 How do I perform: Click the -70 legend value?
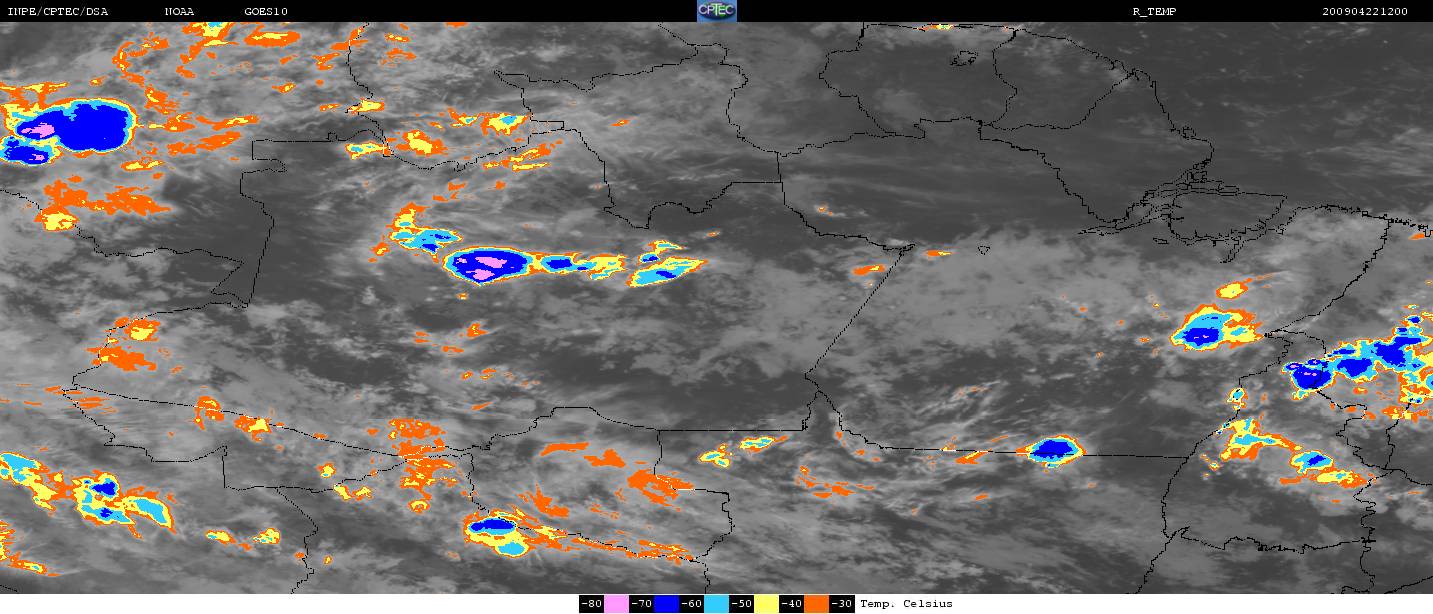(x=641, y=604)
